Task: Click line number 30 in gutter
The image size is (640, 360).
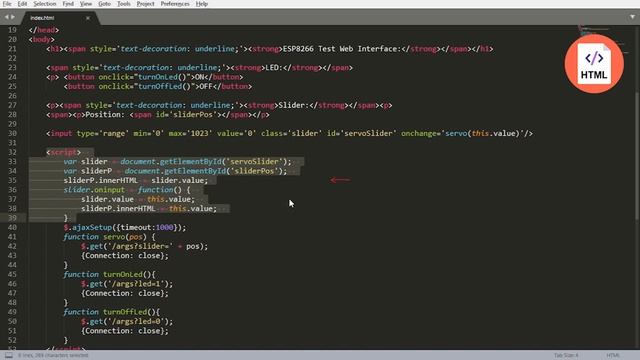Action: tap(12, 133)
